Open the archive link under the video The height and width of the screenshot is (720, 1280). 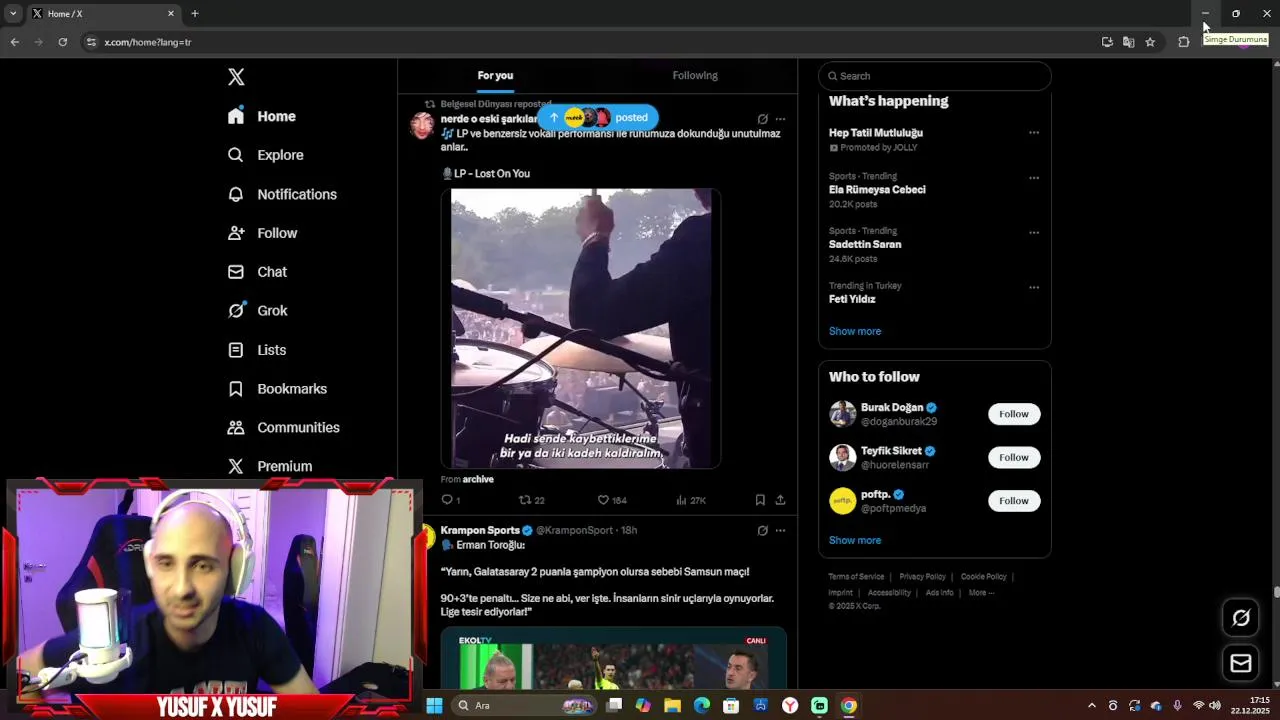478,480
